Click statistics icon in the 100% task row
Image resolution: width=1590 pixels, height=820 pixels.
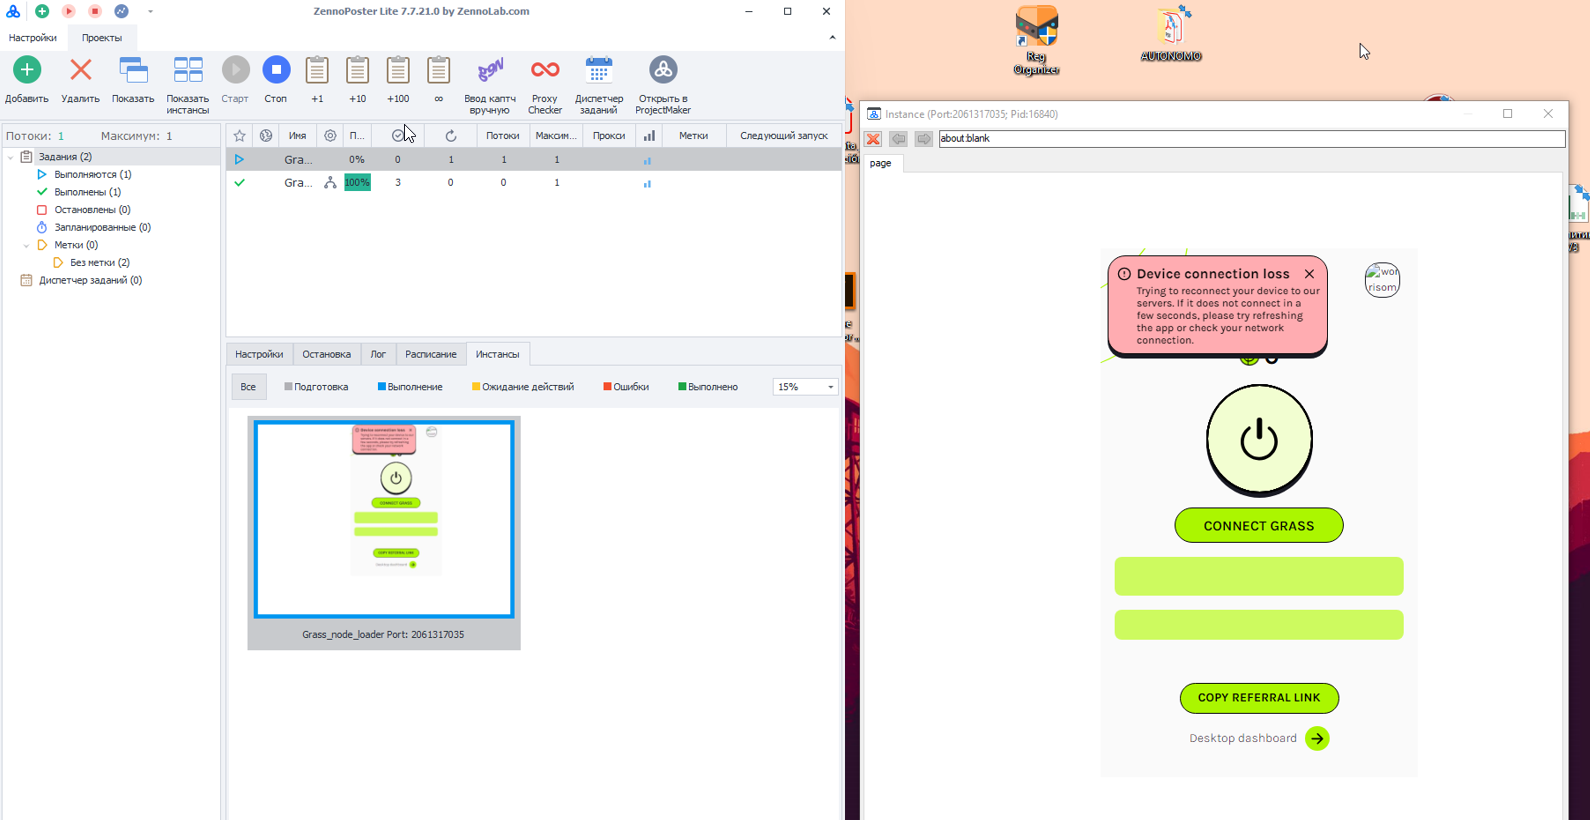[647, 183]
